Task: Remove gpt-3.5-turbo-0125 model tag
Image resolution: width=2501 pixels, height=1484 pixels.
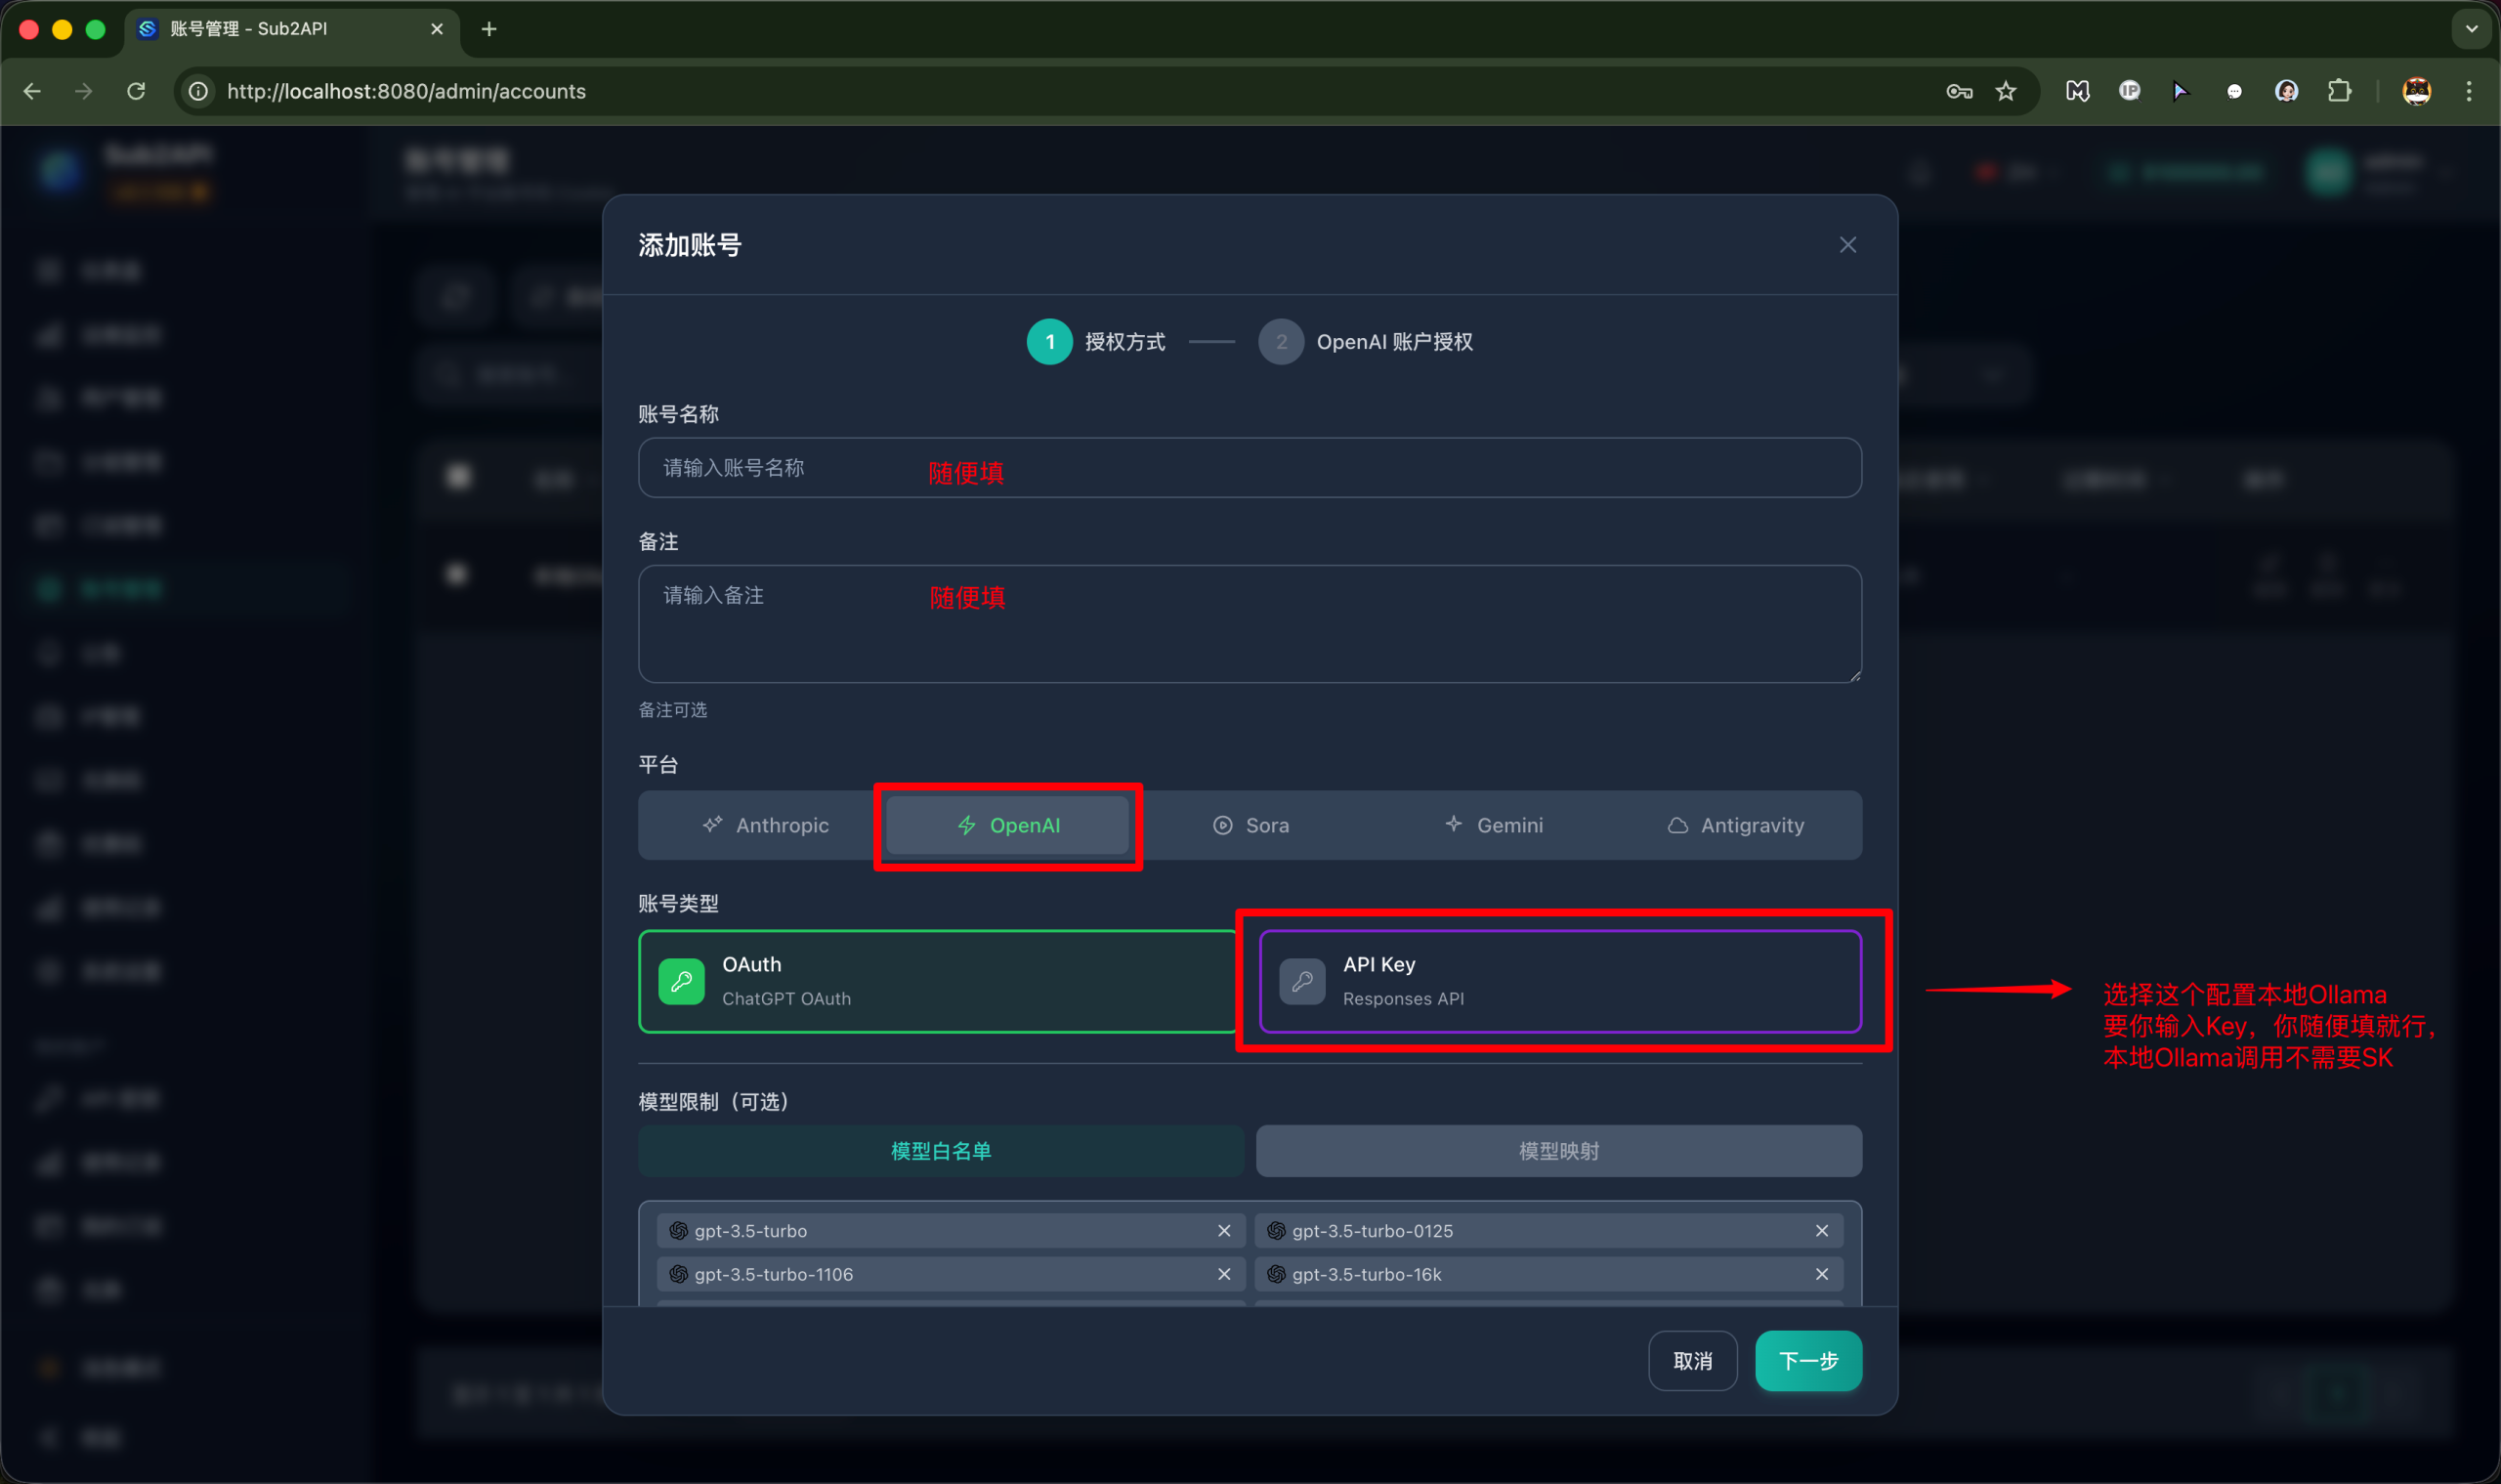Action: [1821, 1231]
